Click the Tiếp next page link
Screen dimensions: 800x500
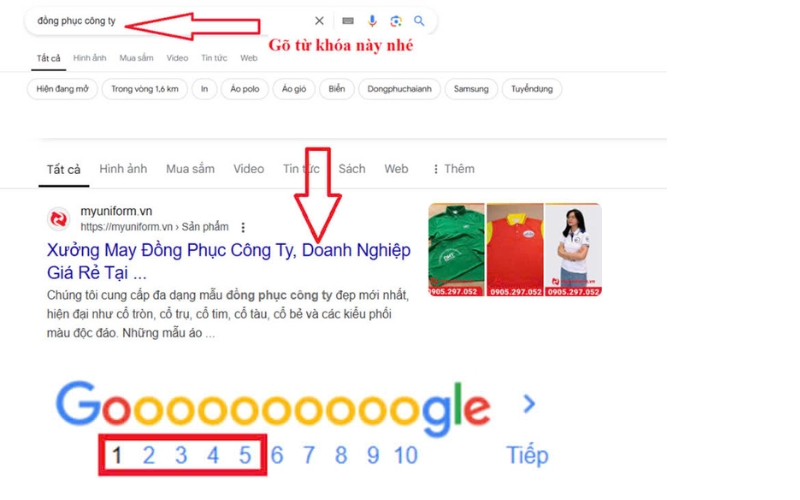tap(527, 455)
